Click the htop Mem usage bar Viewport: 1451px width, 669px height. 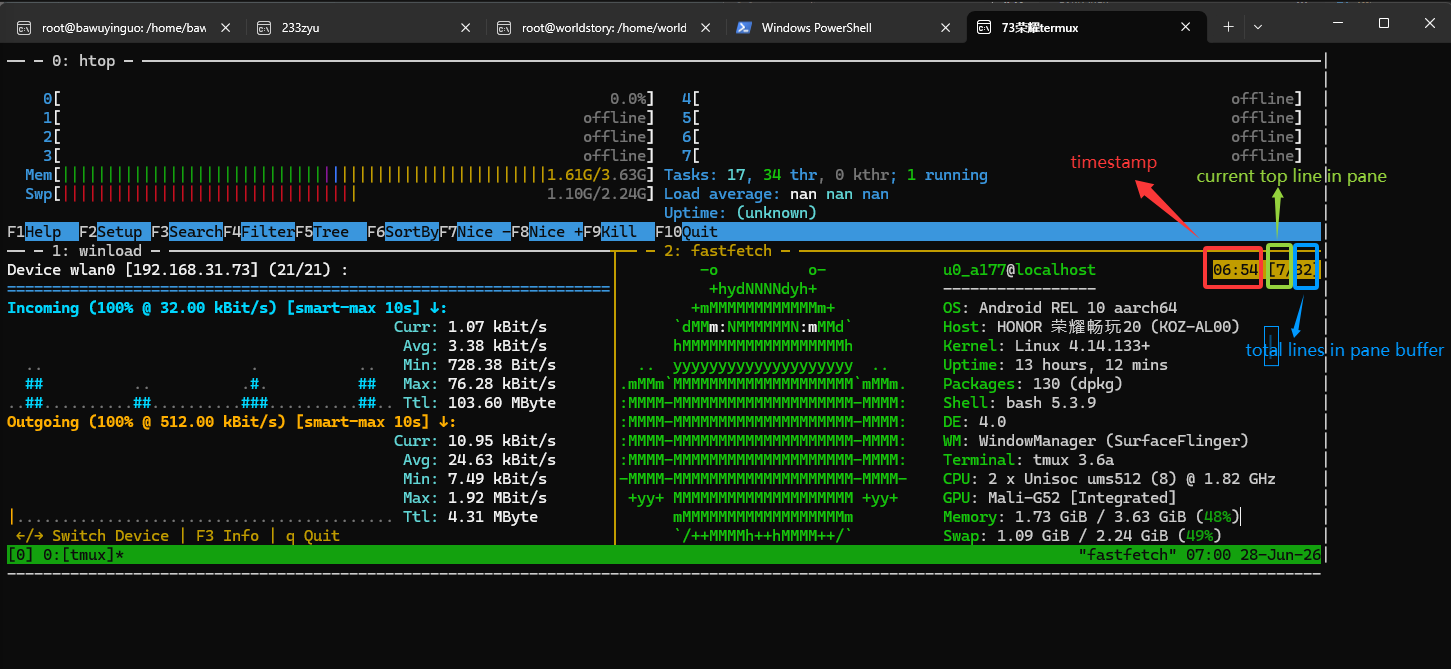coord(340,175)
